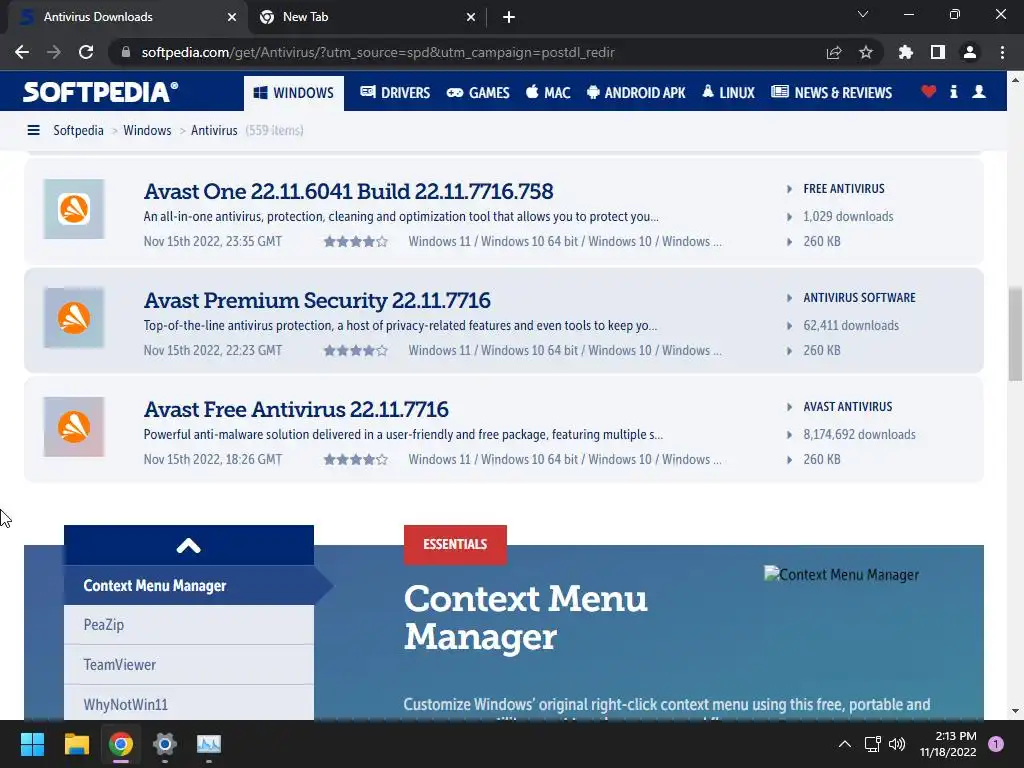Click the AVAST ANTIVIRUS category tag
The height and width of the screenshot is (768, 1024).
pos(848,407)
